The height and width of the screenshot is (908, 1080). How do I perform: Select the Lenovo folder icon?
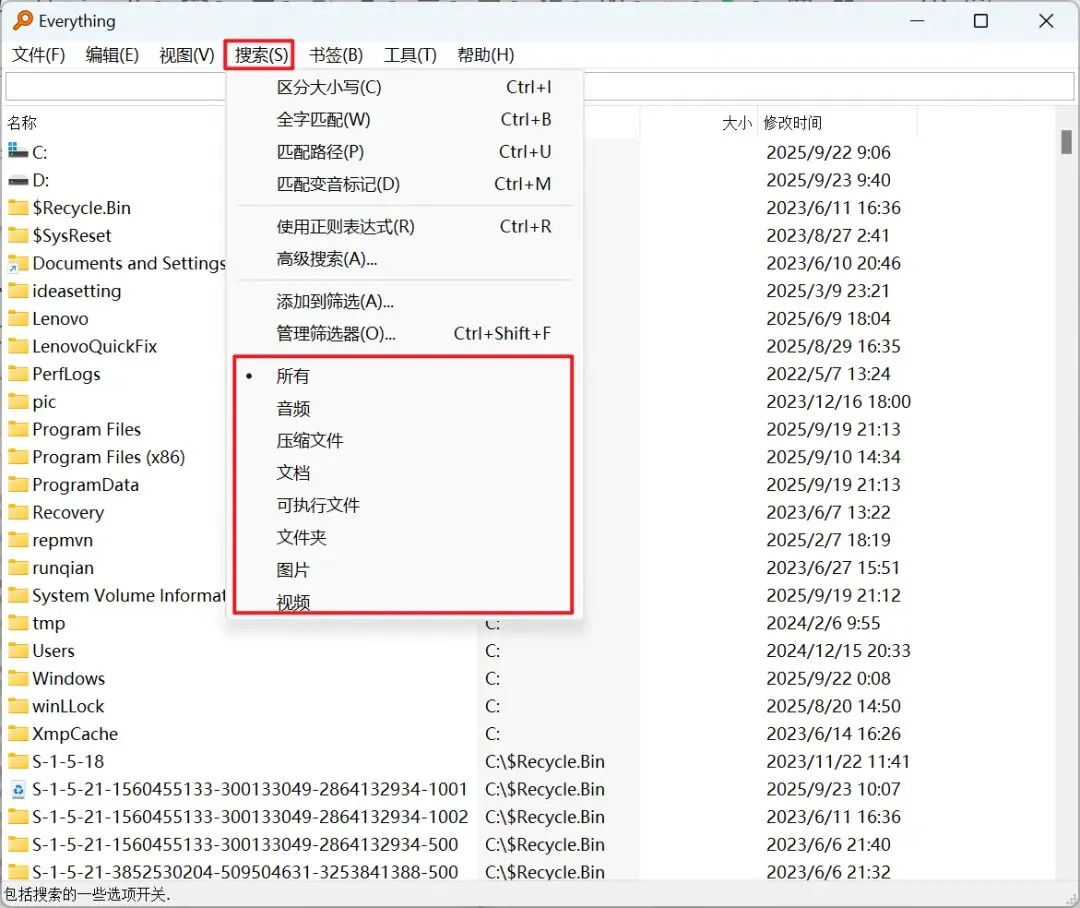[18, 318]
